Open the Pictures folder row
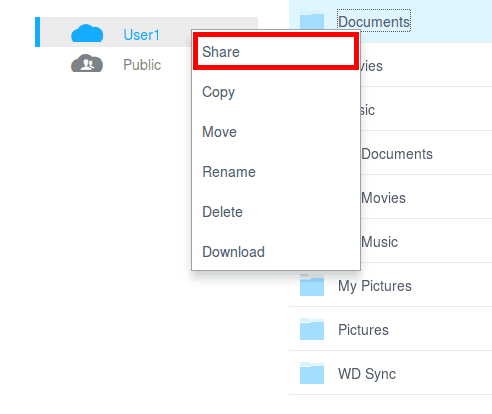The width and height of the screenshot is (492, 414). 390,329
